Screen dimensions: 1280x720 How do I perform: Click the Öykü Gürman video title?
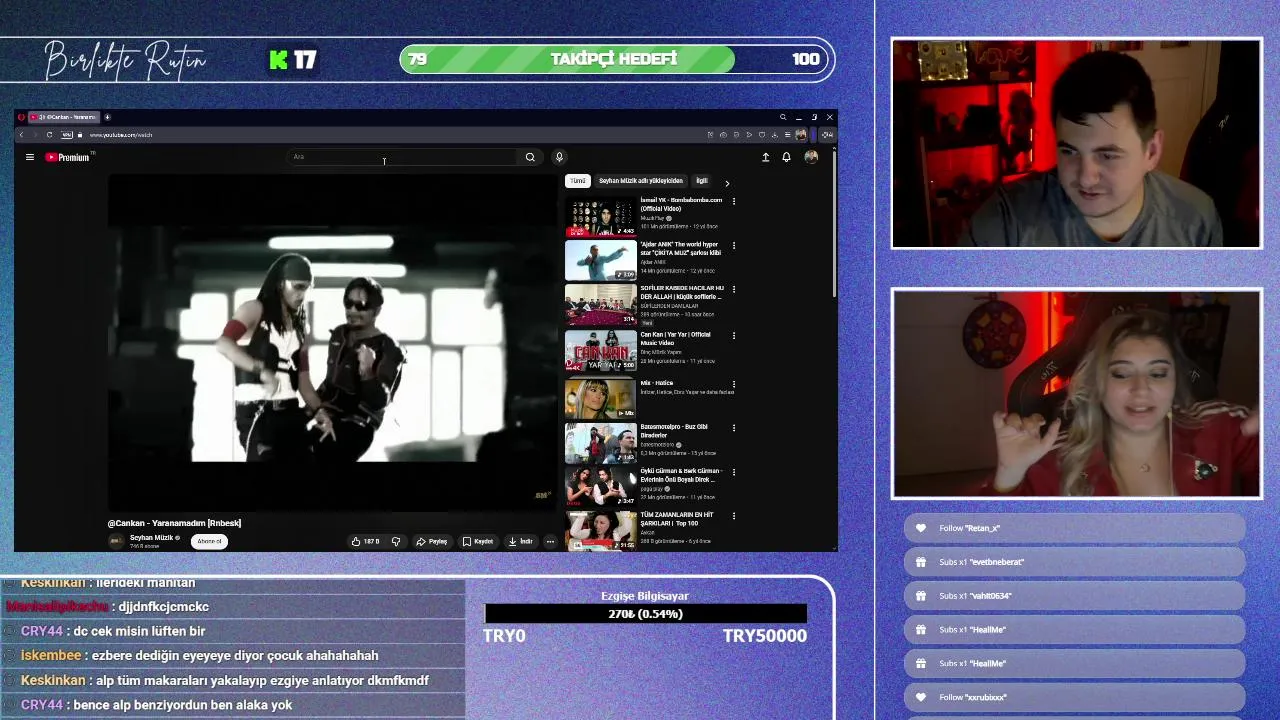(x=680, y=475)
